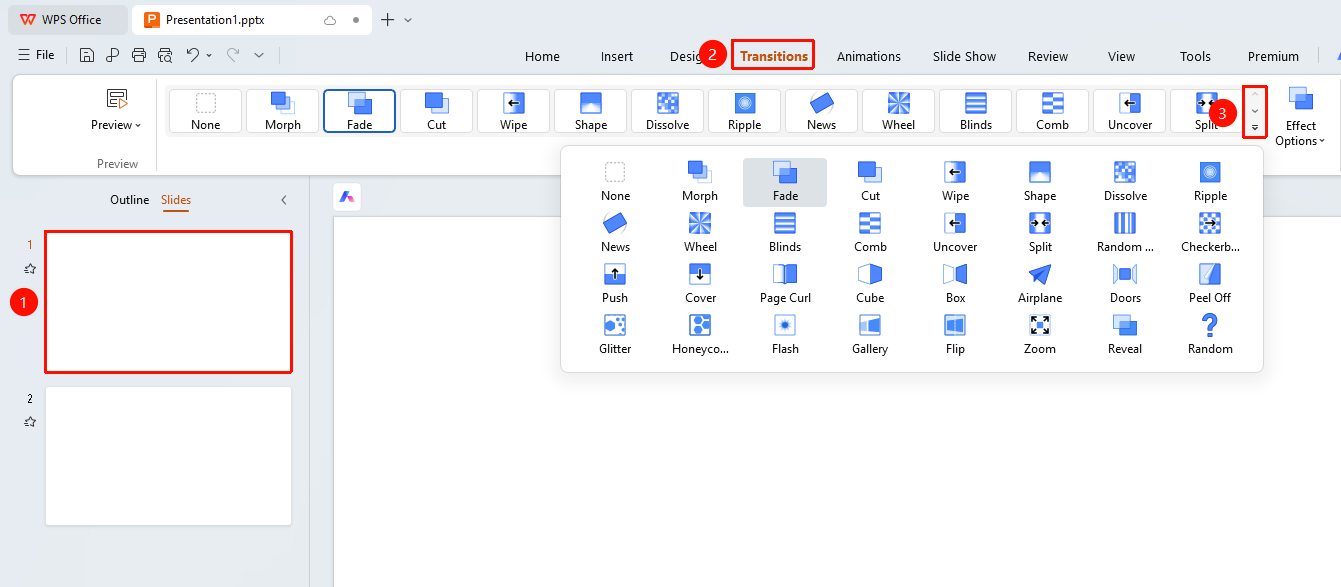Select the Glitter transition
This screenshot has height=587, width=1341.
coord(615,334)
